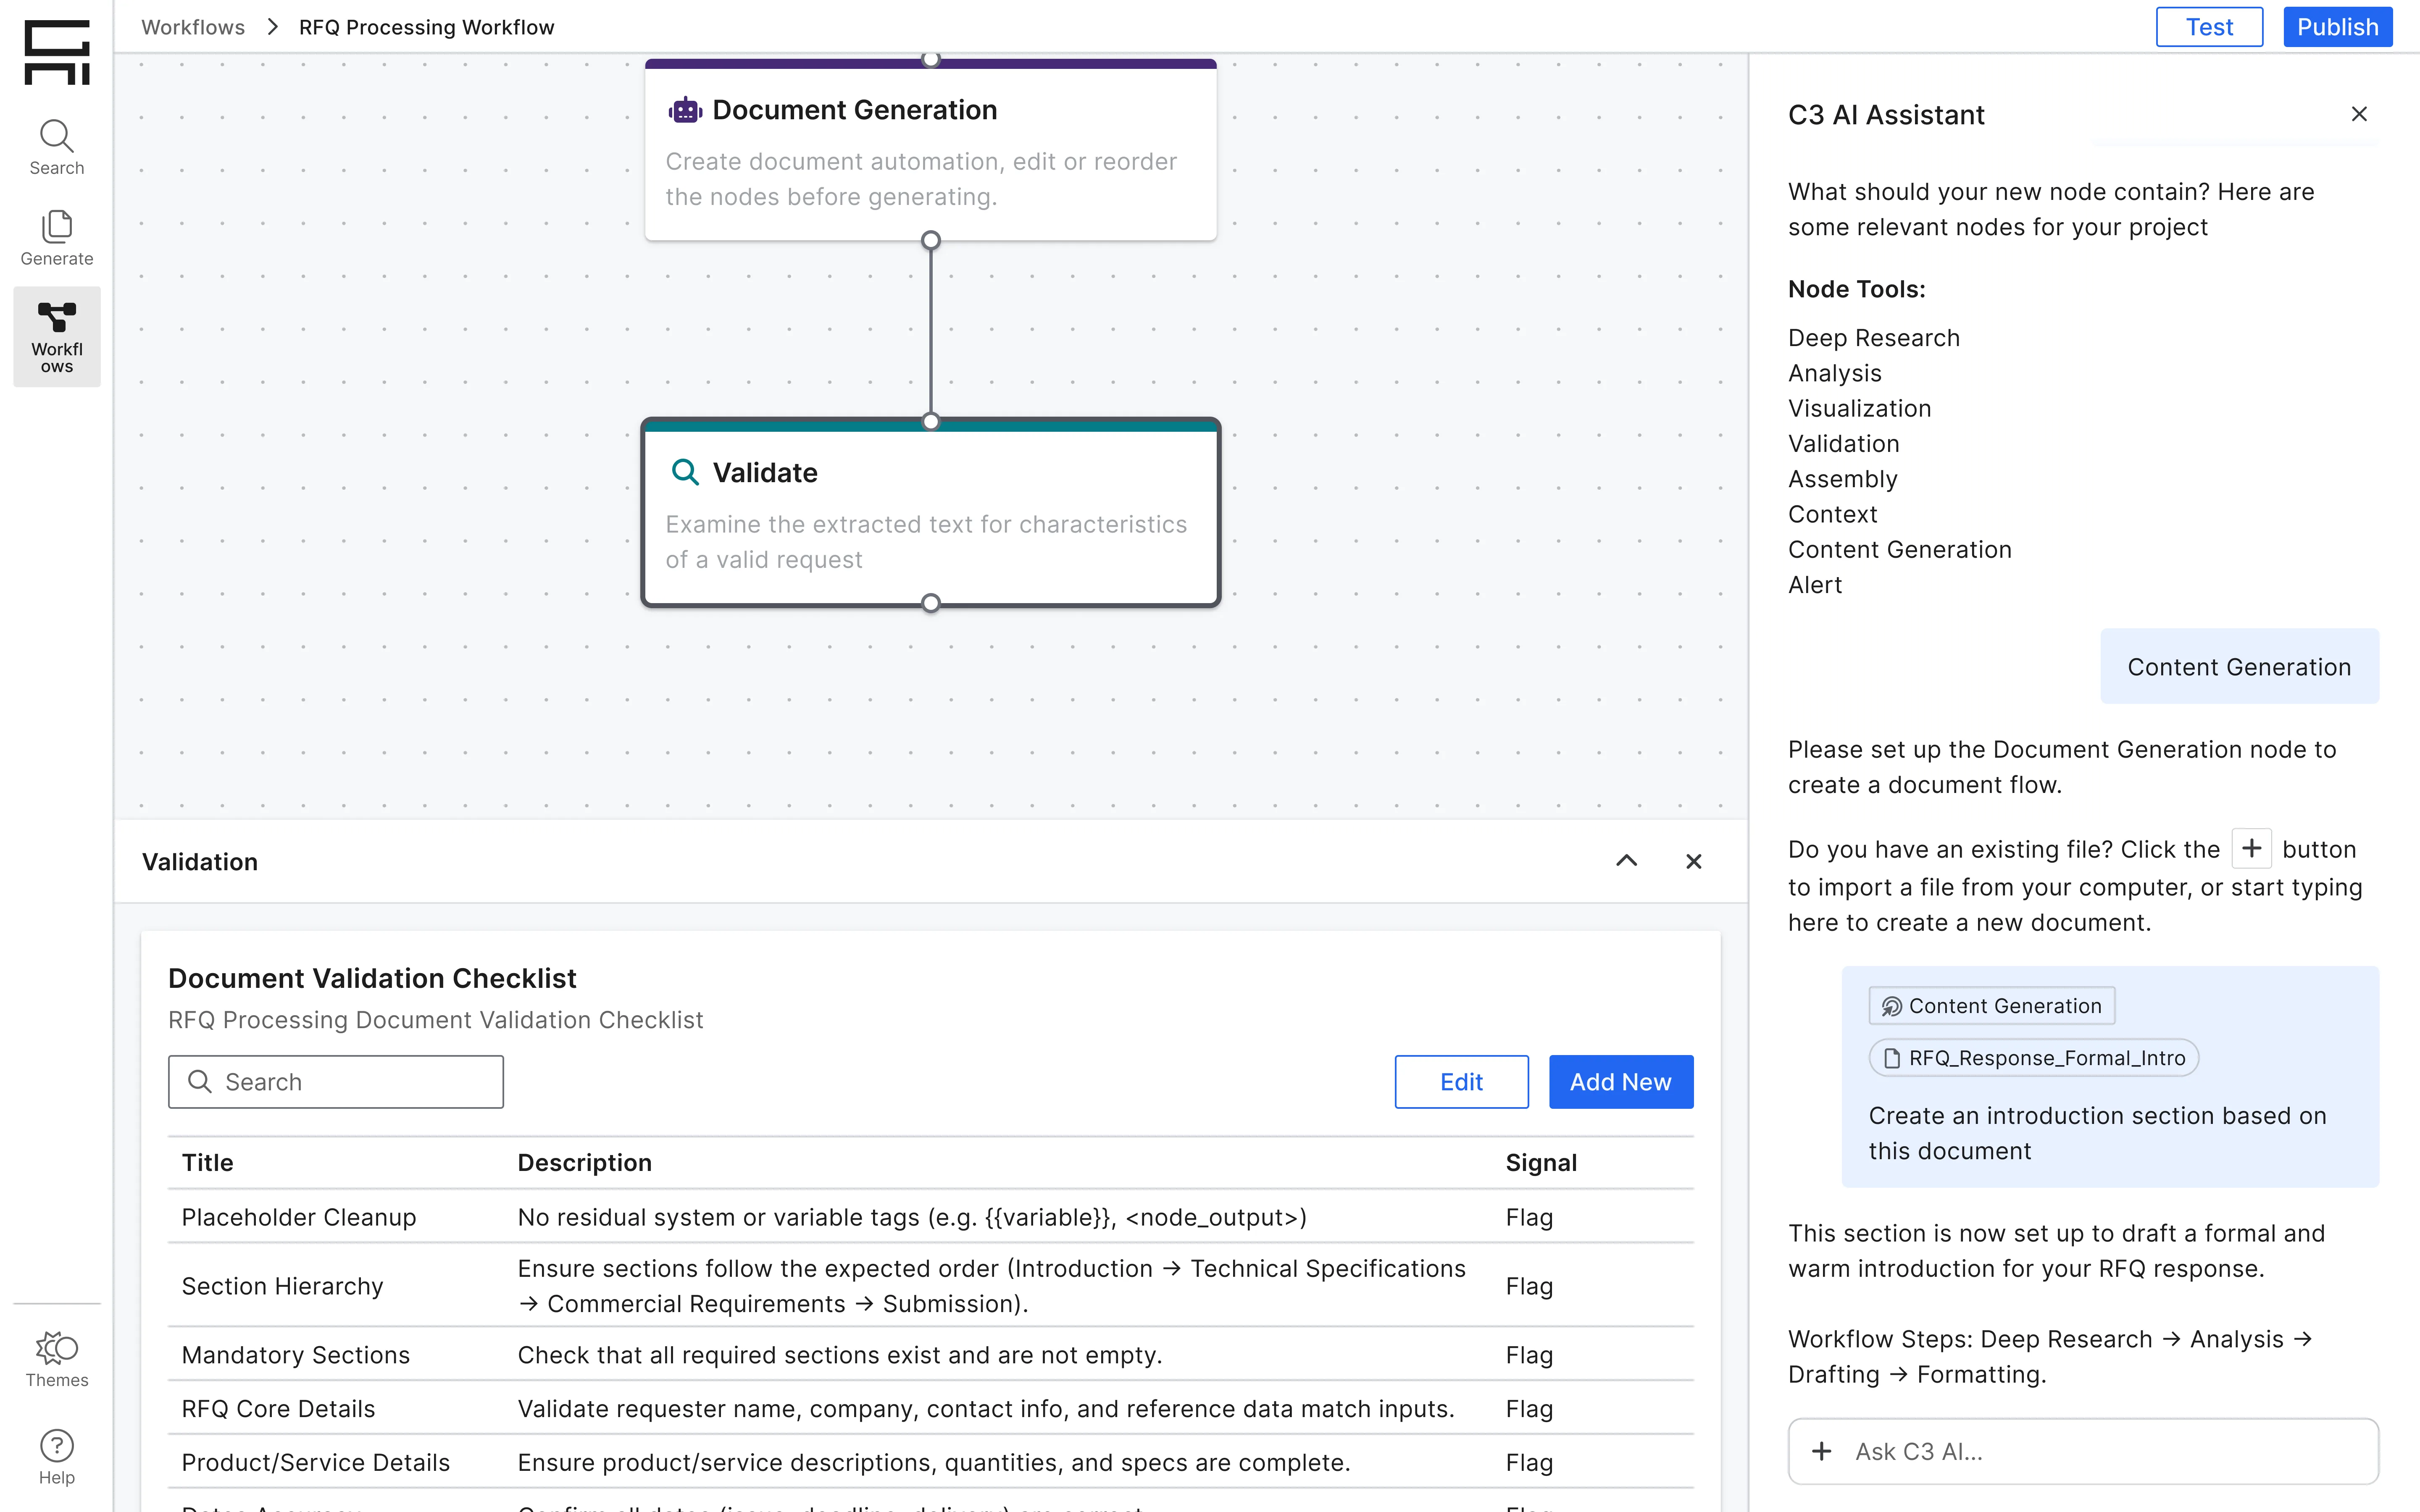Click the Description column header

(x=584, y=1162)
